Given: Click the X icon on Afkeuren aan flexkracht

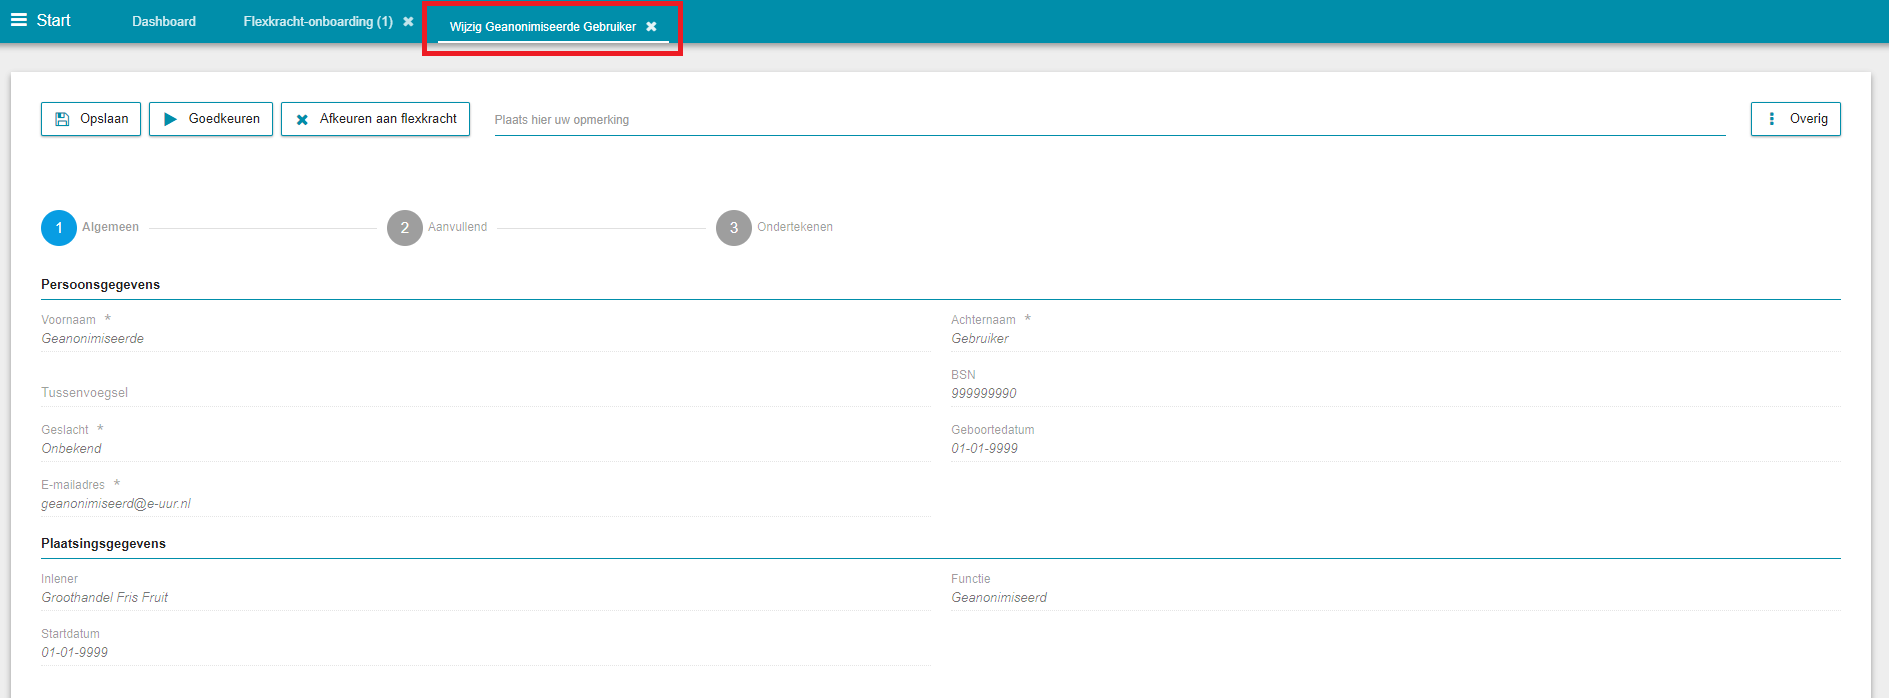Looking at the screenshot, I should point(302,119).
